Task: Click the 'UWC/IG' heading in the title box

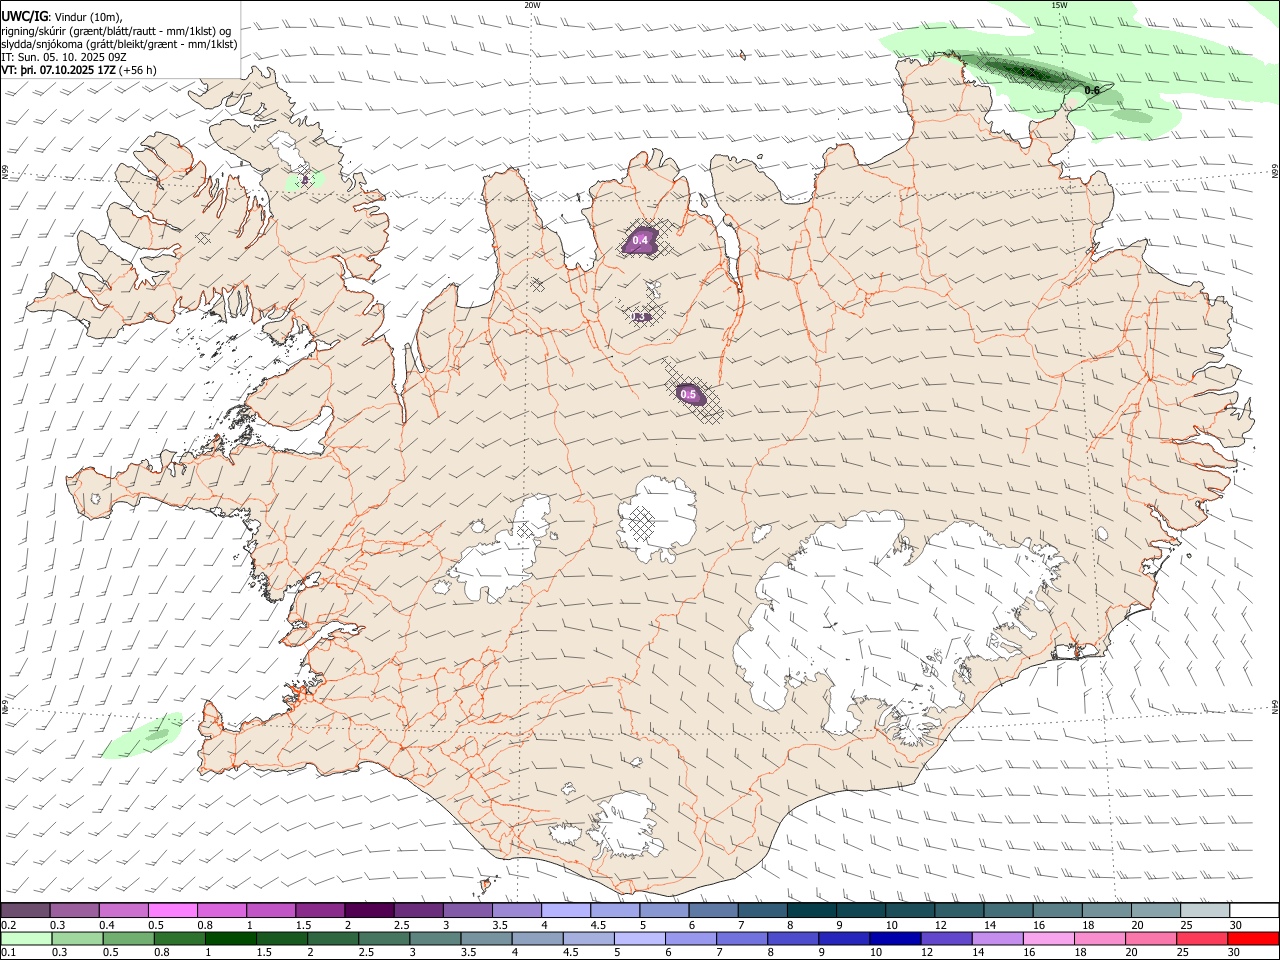Action: point(24,17)
